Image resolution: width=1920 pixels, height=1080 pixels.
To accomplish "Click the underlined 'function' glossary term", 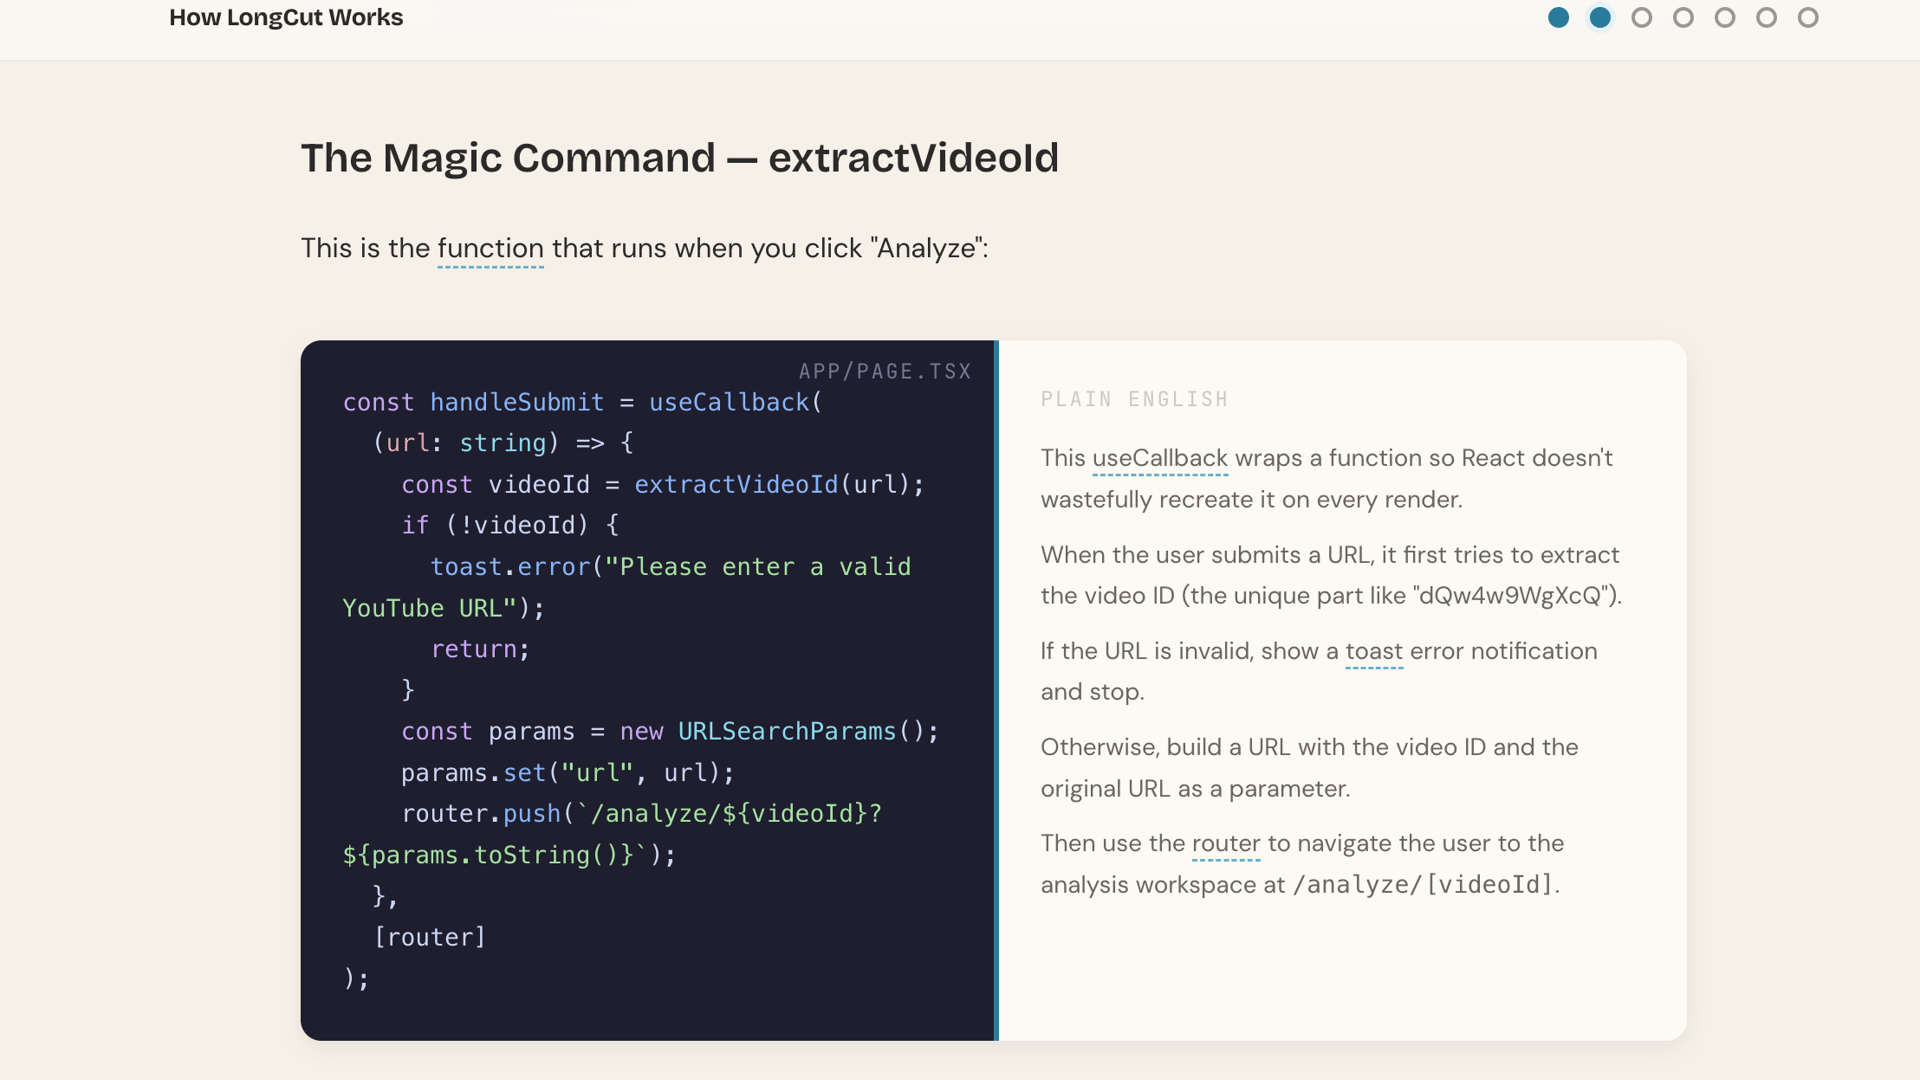I will 490,248.
